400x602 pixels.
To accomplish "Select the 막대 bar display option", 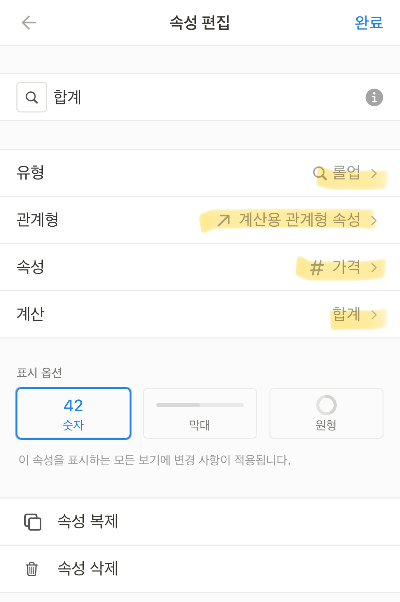I will (200, 413).
